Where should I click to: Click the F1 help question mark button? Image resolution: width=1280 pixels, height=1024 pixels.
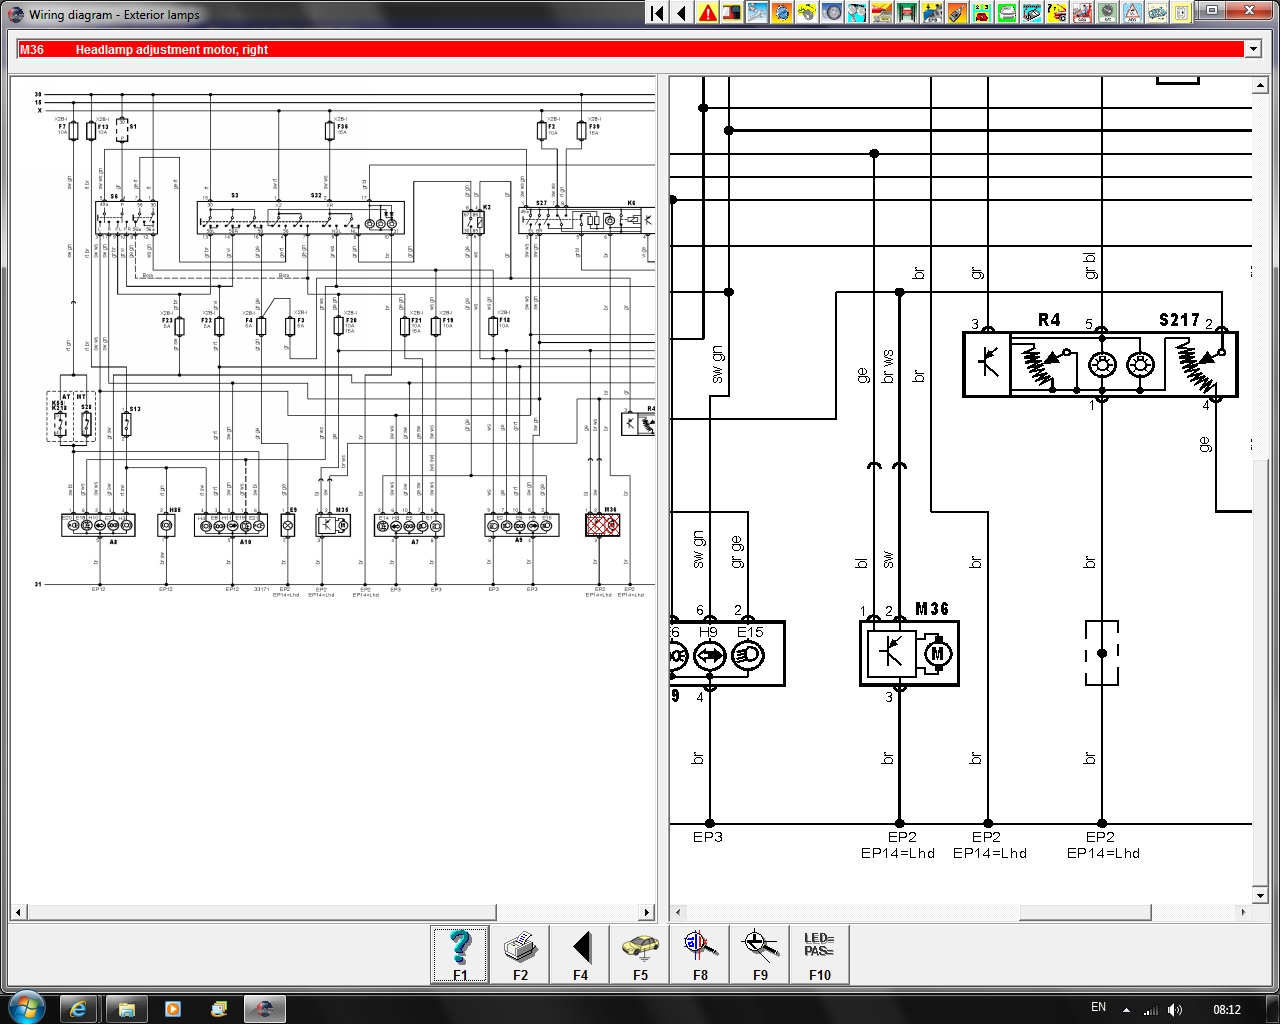coord(460,954)
